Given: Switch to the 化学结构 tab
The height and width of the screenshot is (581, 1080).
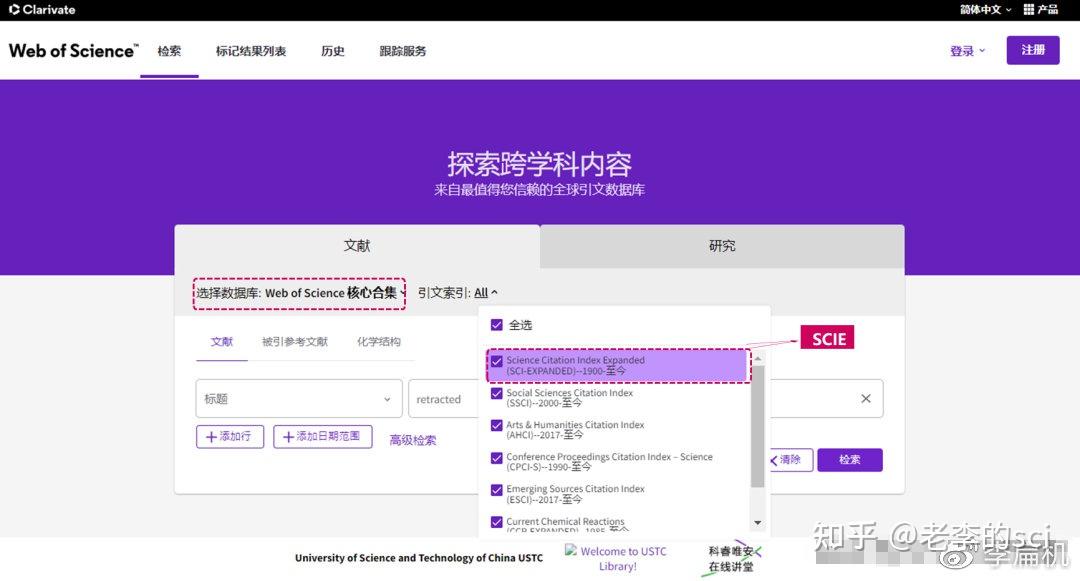Looking at the screenshot, I should tap(379, 341).
